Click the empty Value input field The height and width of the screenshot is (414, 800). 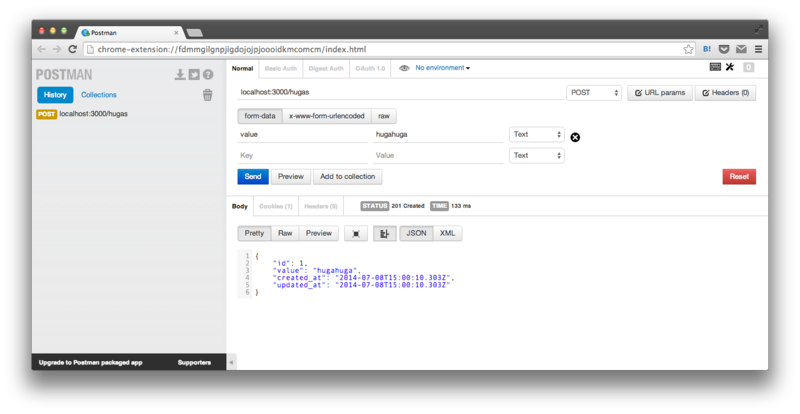click(438, 155)
